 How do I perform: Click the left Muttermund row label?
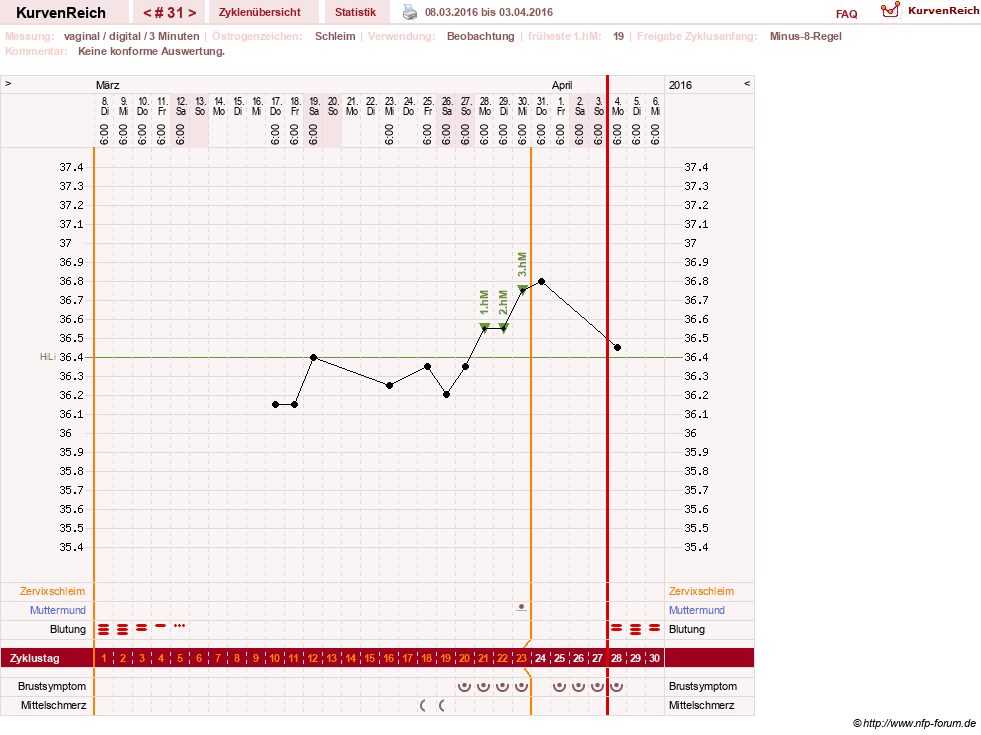[58, 610]
